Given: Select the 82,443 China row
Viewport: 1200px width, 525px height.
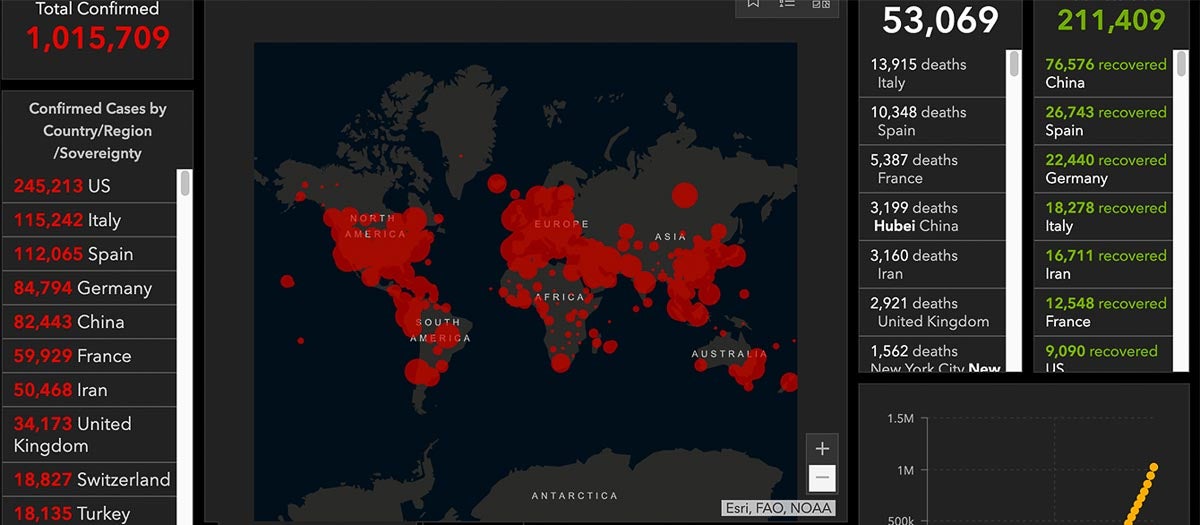Looking at the screenshot, I should pos(90,322).
